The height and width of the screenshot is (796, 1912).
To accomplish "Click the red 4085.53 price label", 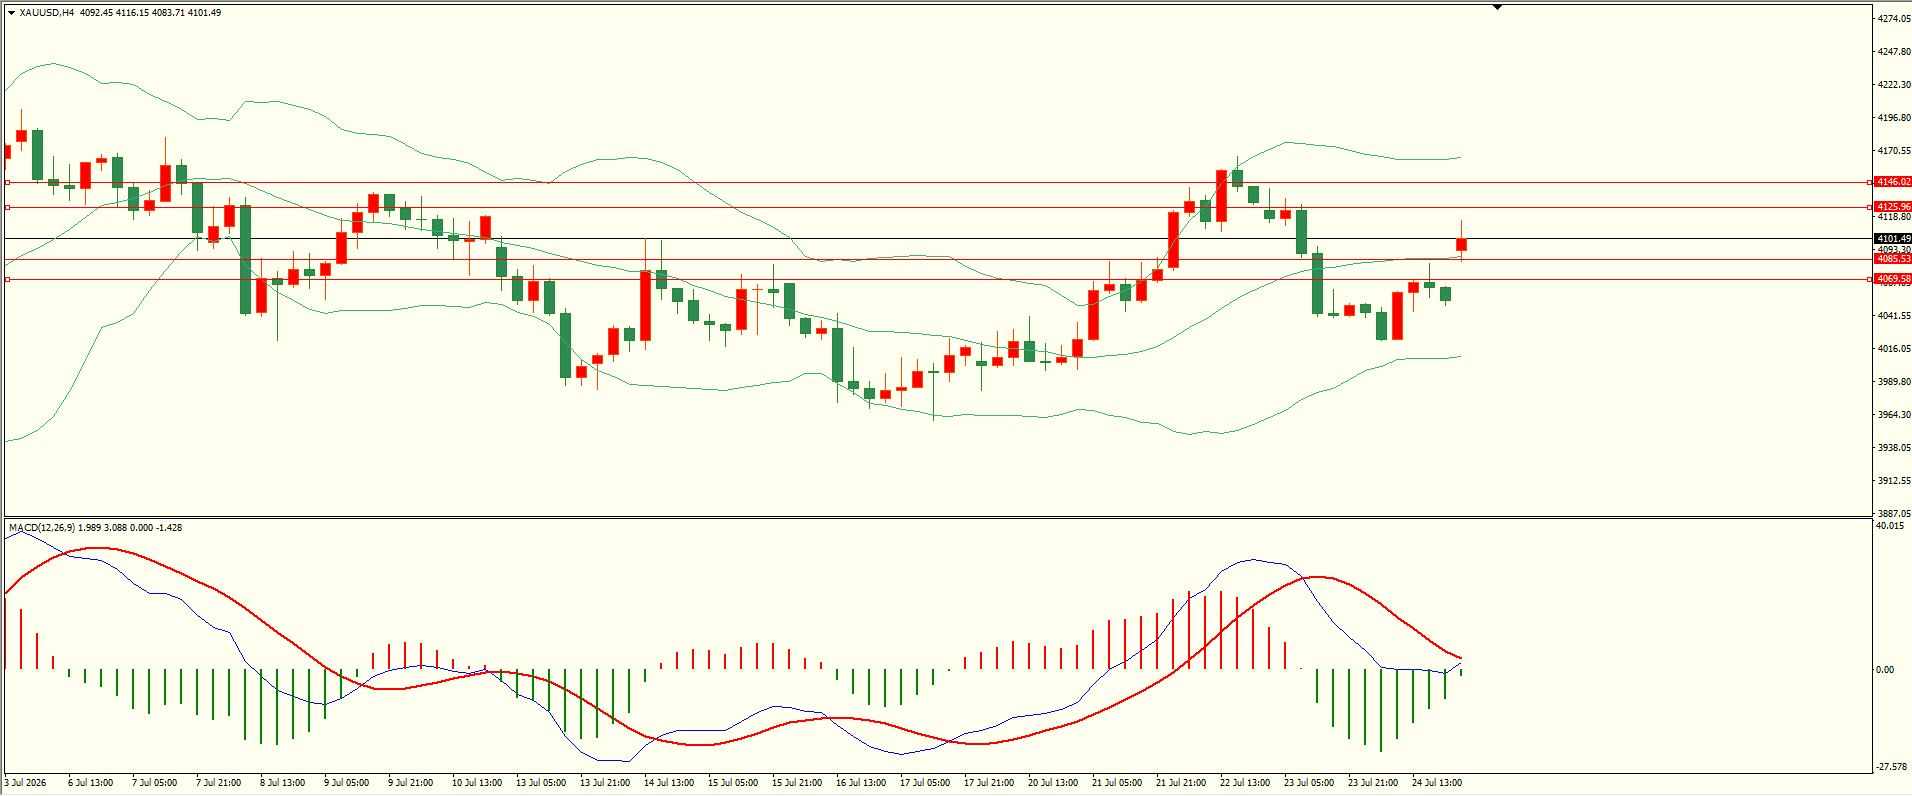I will [x=1893, y=259].
